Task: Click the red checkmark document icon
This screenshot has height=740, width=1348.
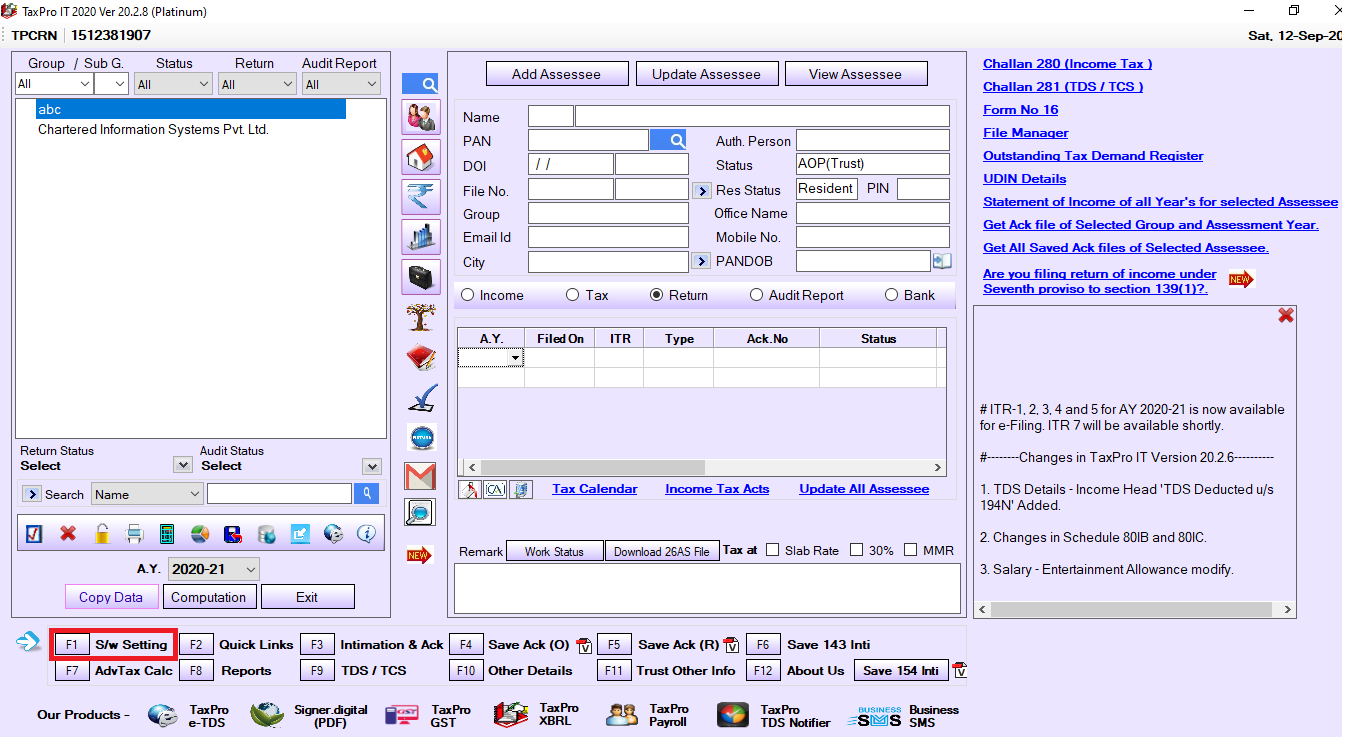Action: pos(34,534)
